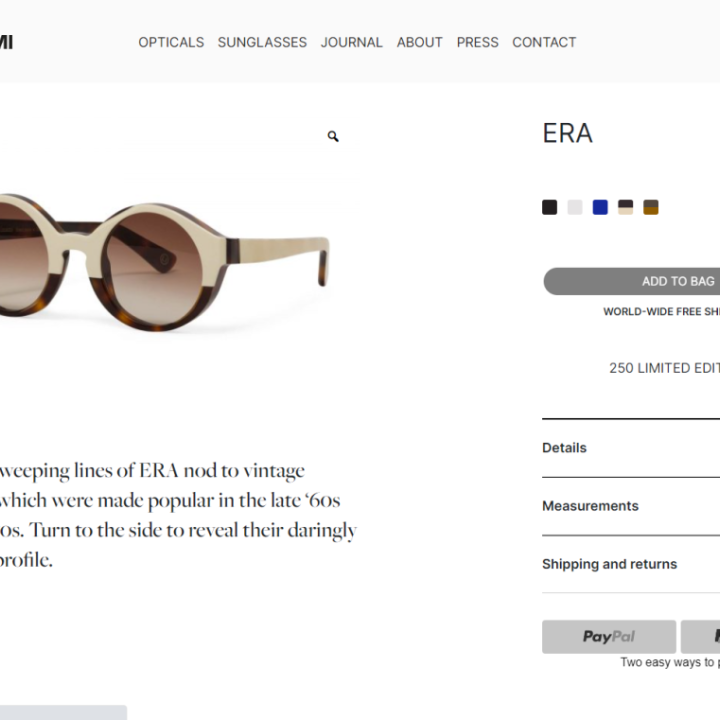
Task: Expand the Details section
Action: tap(565, 448)
